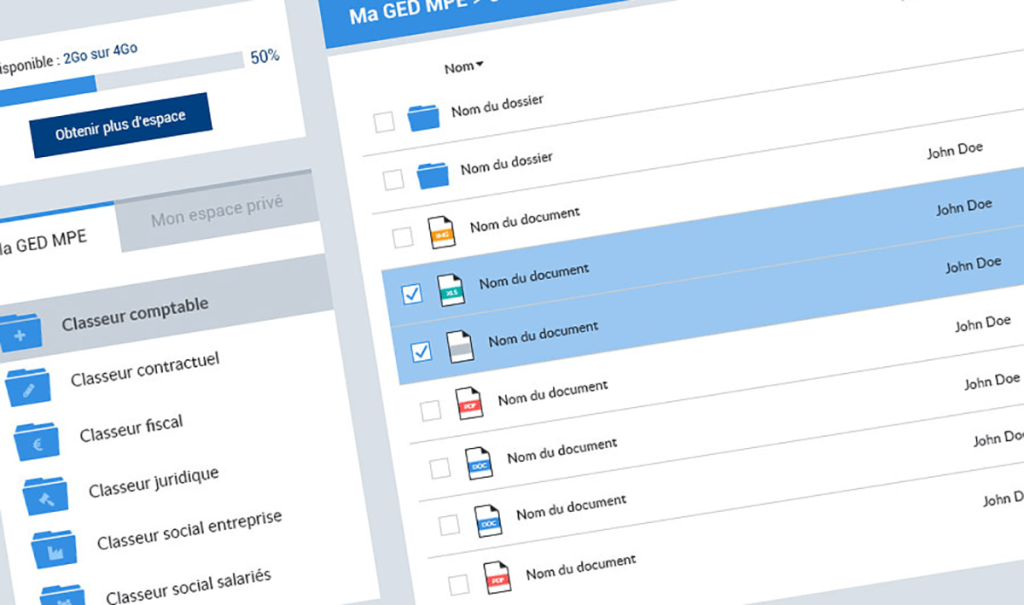The height and width of the screenshot is (605, 1024).
Task: Click the 2Go sur 4Go storage text
Action: tap(101, 54)
